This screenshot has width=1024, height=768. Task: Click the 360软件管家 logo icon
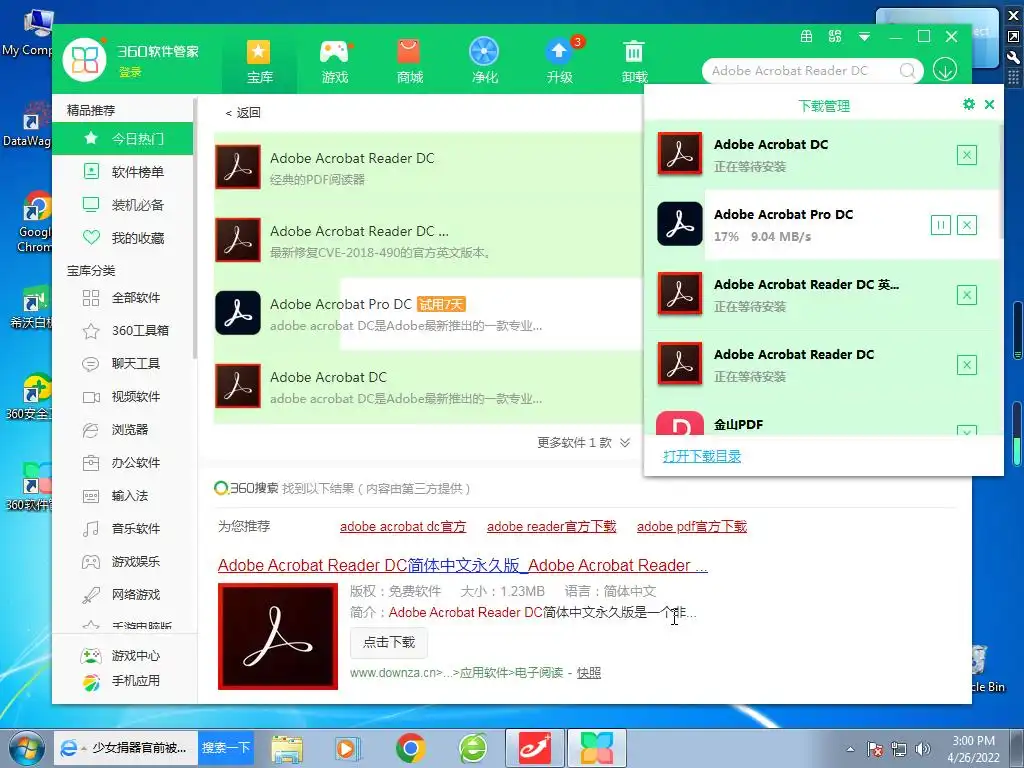coord(84,59)
